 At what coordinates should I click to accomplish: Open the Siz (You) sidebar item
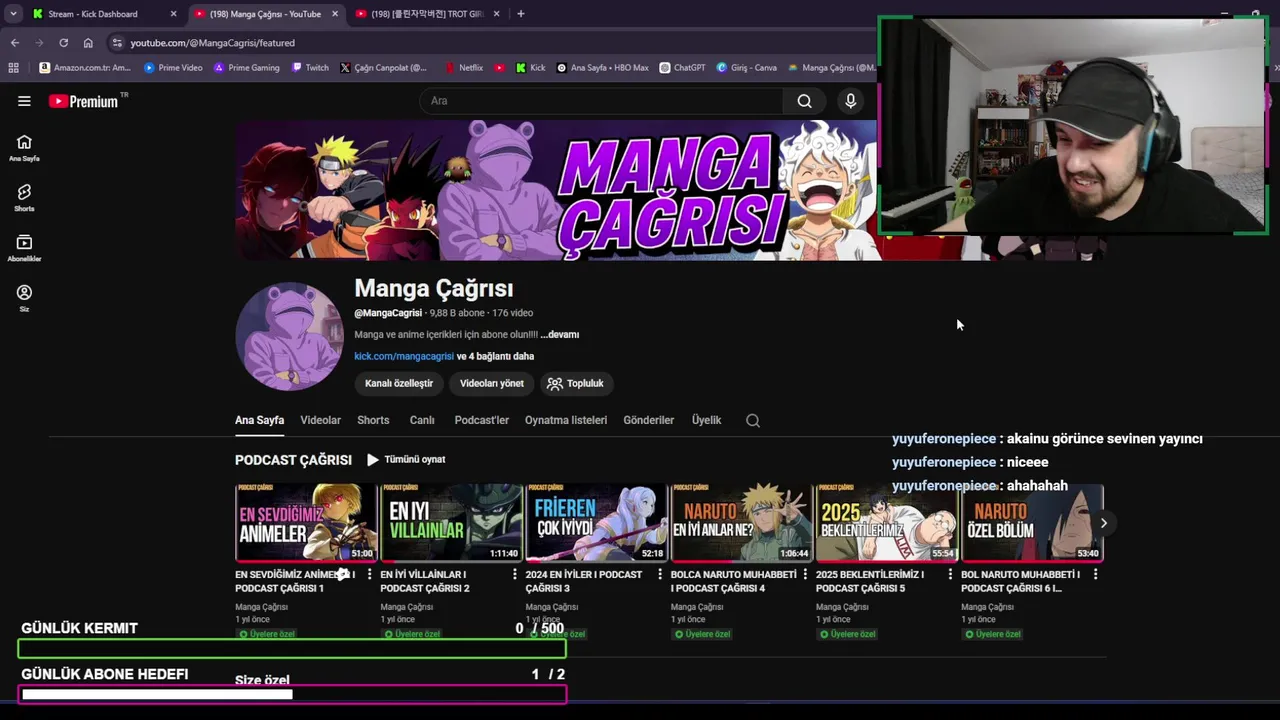pos(24,298)
